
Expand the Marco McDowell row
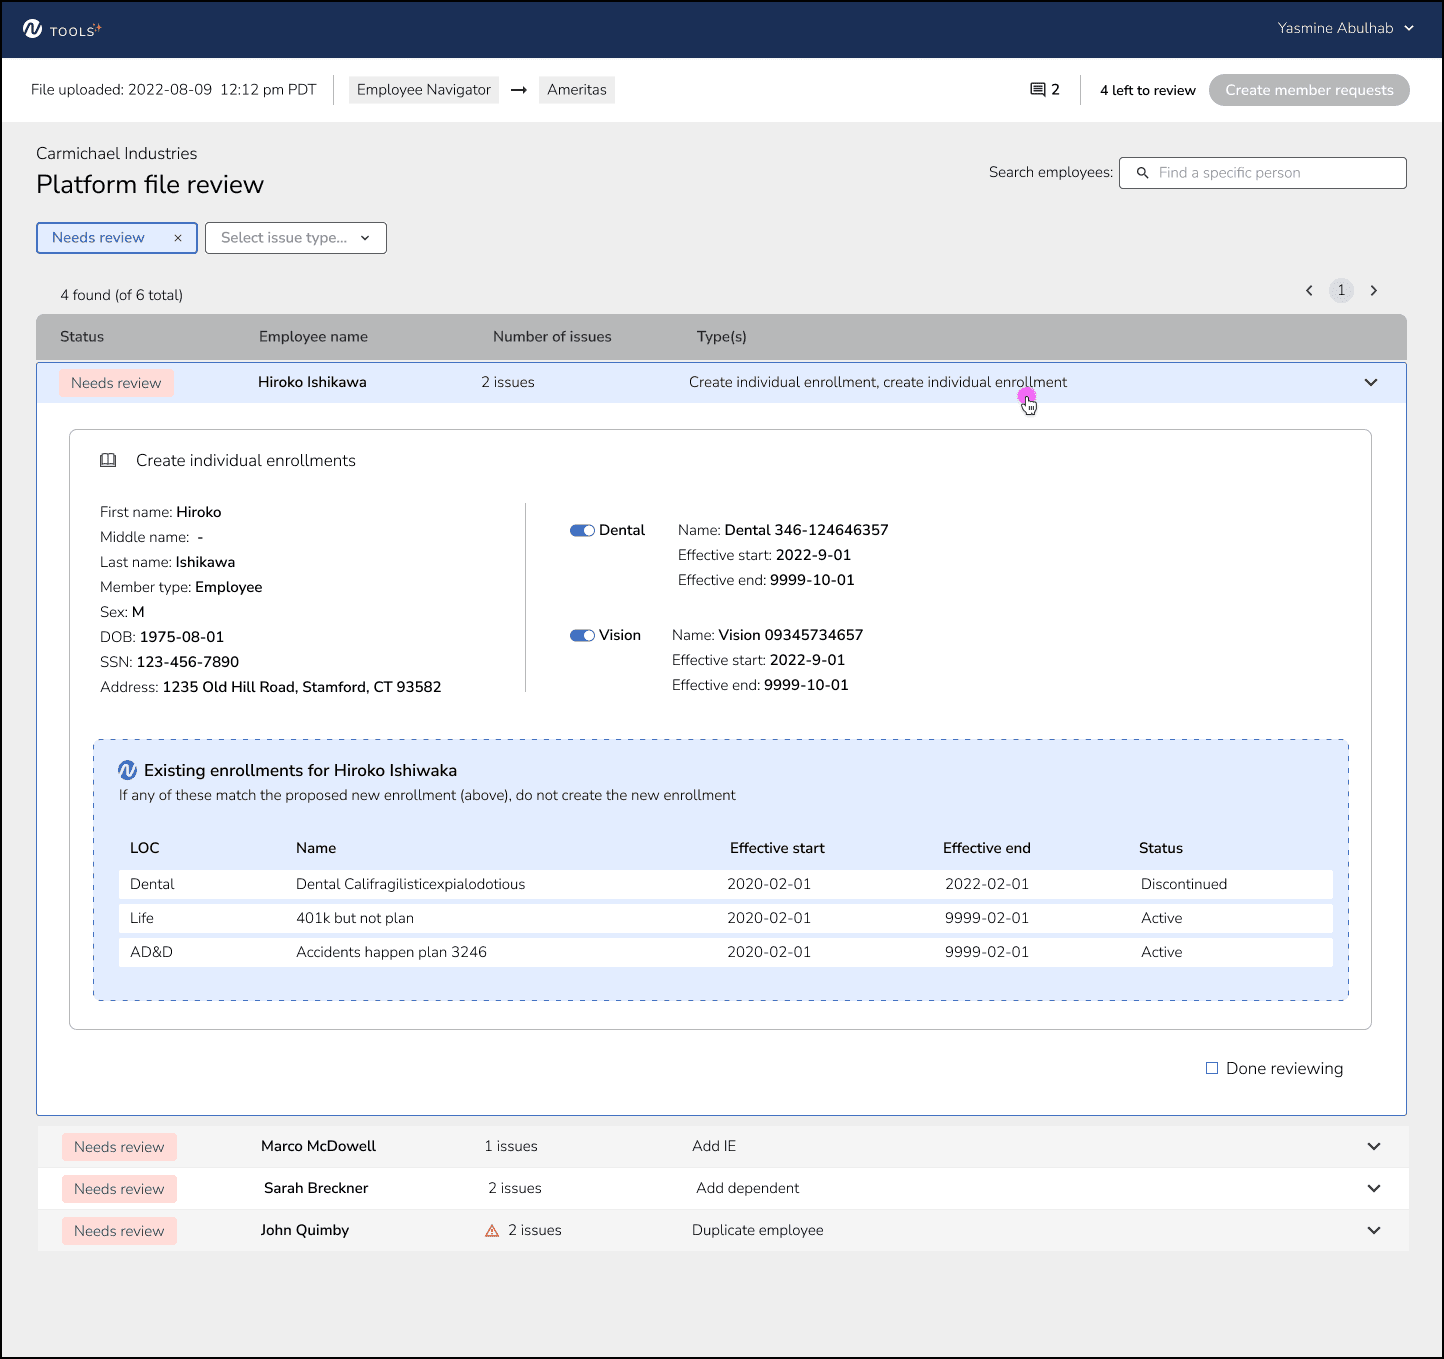[x=1374, y=1147]
